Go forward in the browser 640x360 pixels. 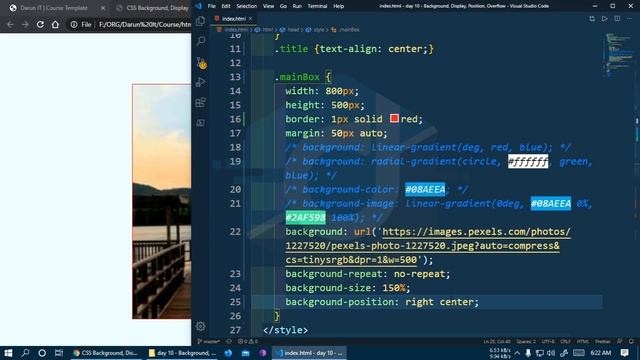point(25,24)
